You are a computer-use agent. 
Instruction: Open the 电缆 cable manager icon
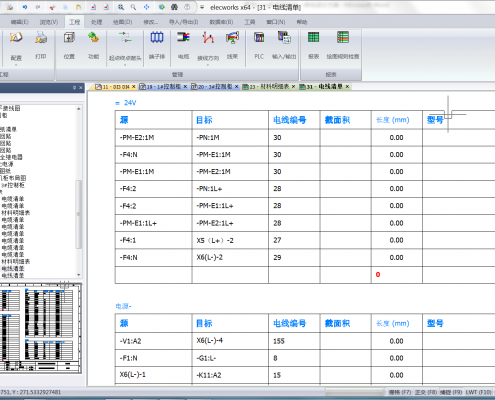[x=183, y=45]
